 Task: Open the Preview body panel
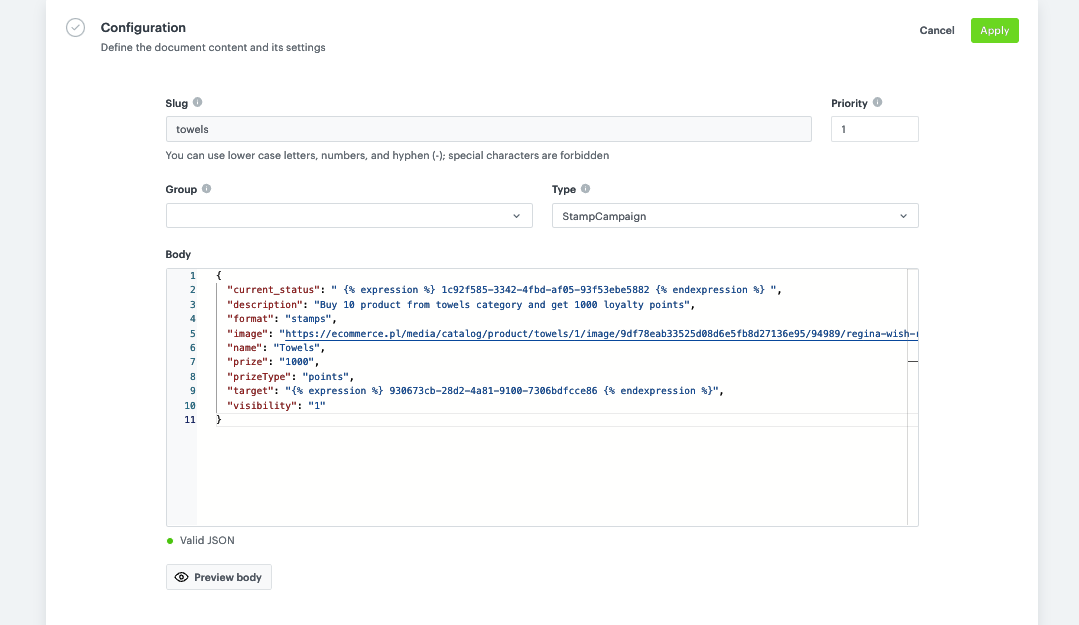[218, 577]
